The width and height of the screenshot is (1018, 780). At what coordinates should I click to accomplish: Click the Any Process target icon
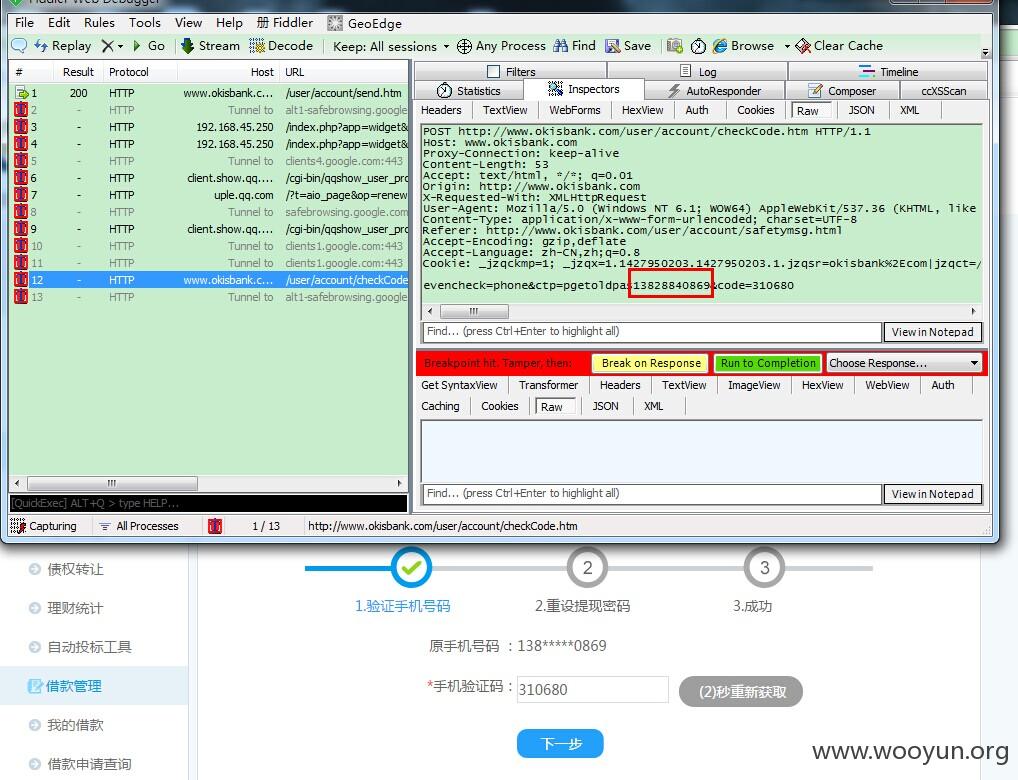click(x=464, y=46)
